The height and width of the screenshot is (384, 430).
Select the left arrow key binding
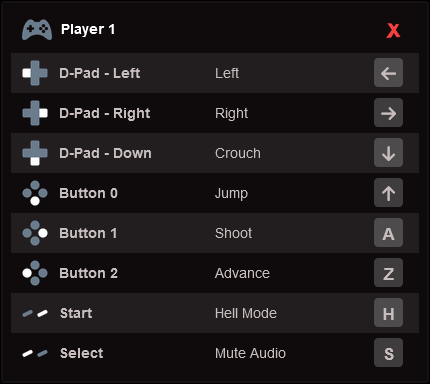coord(388,73)
